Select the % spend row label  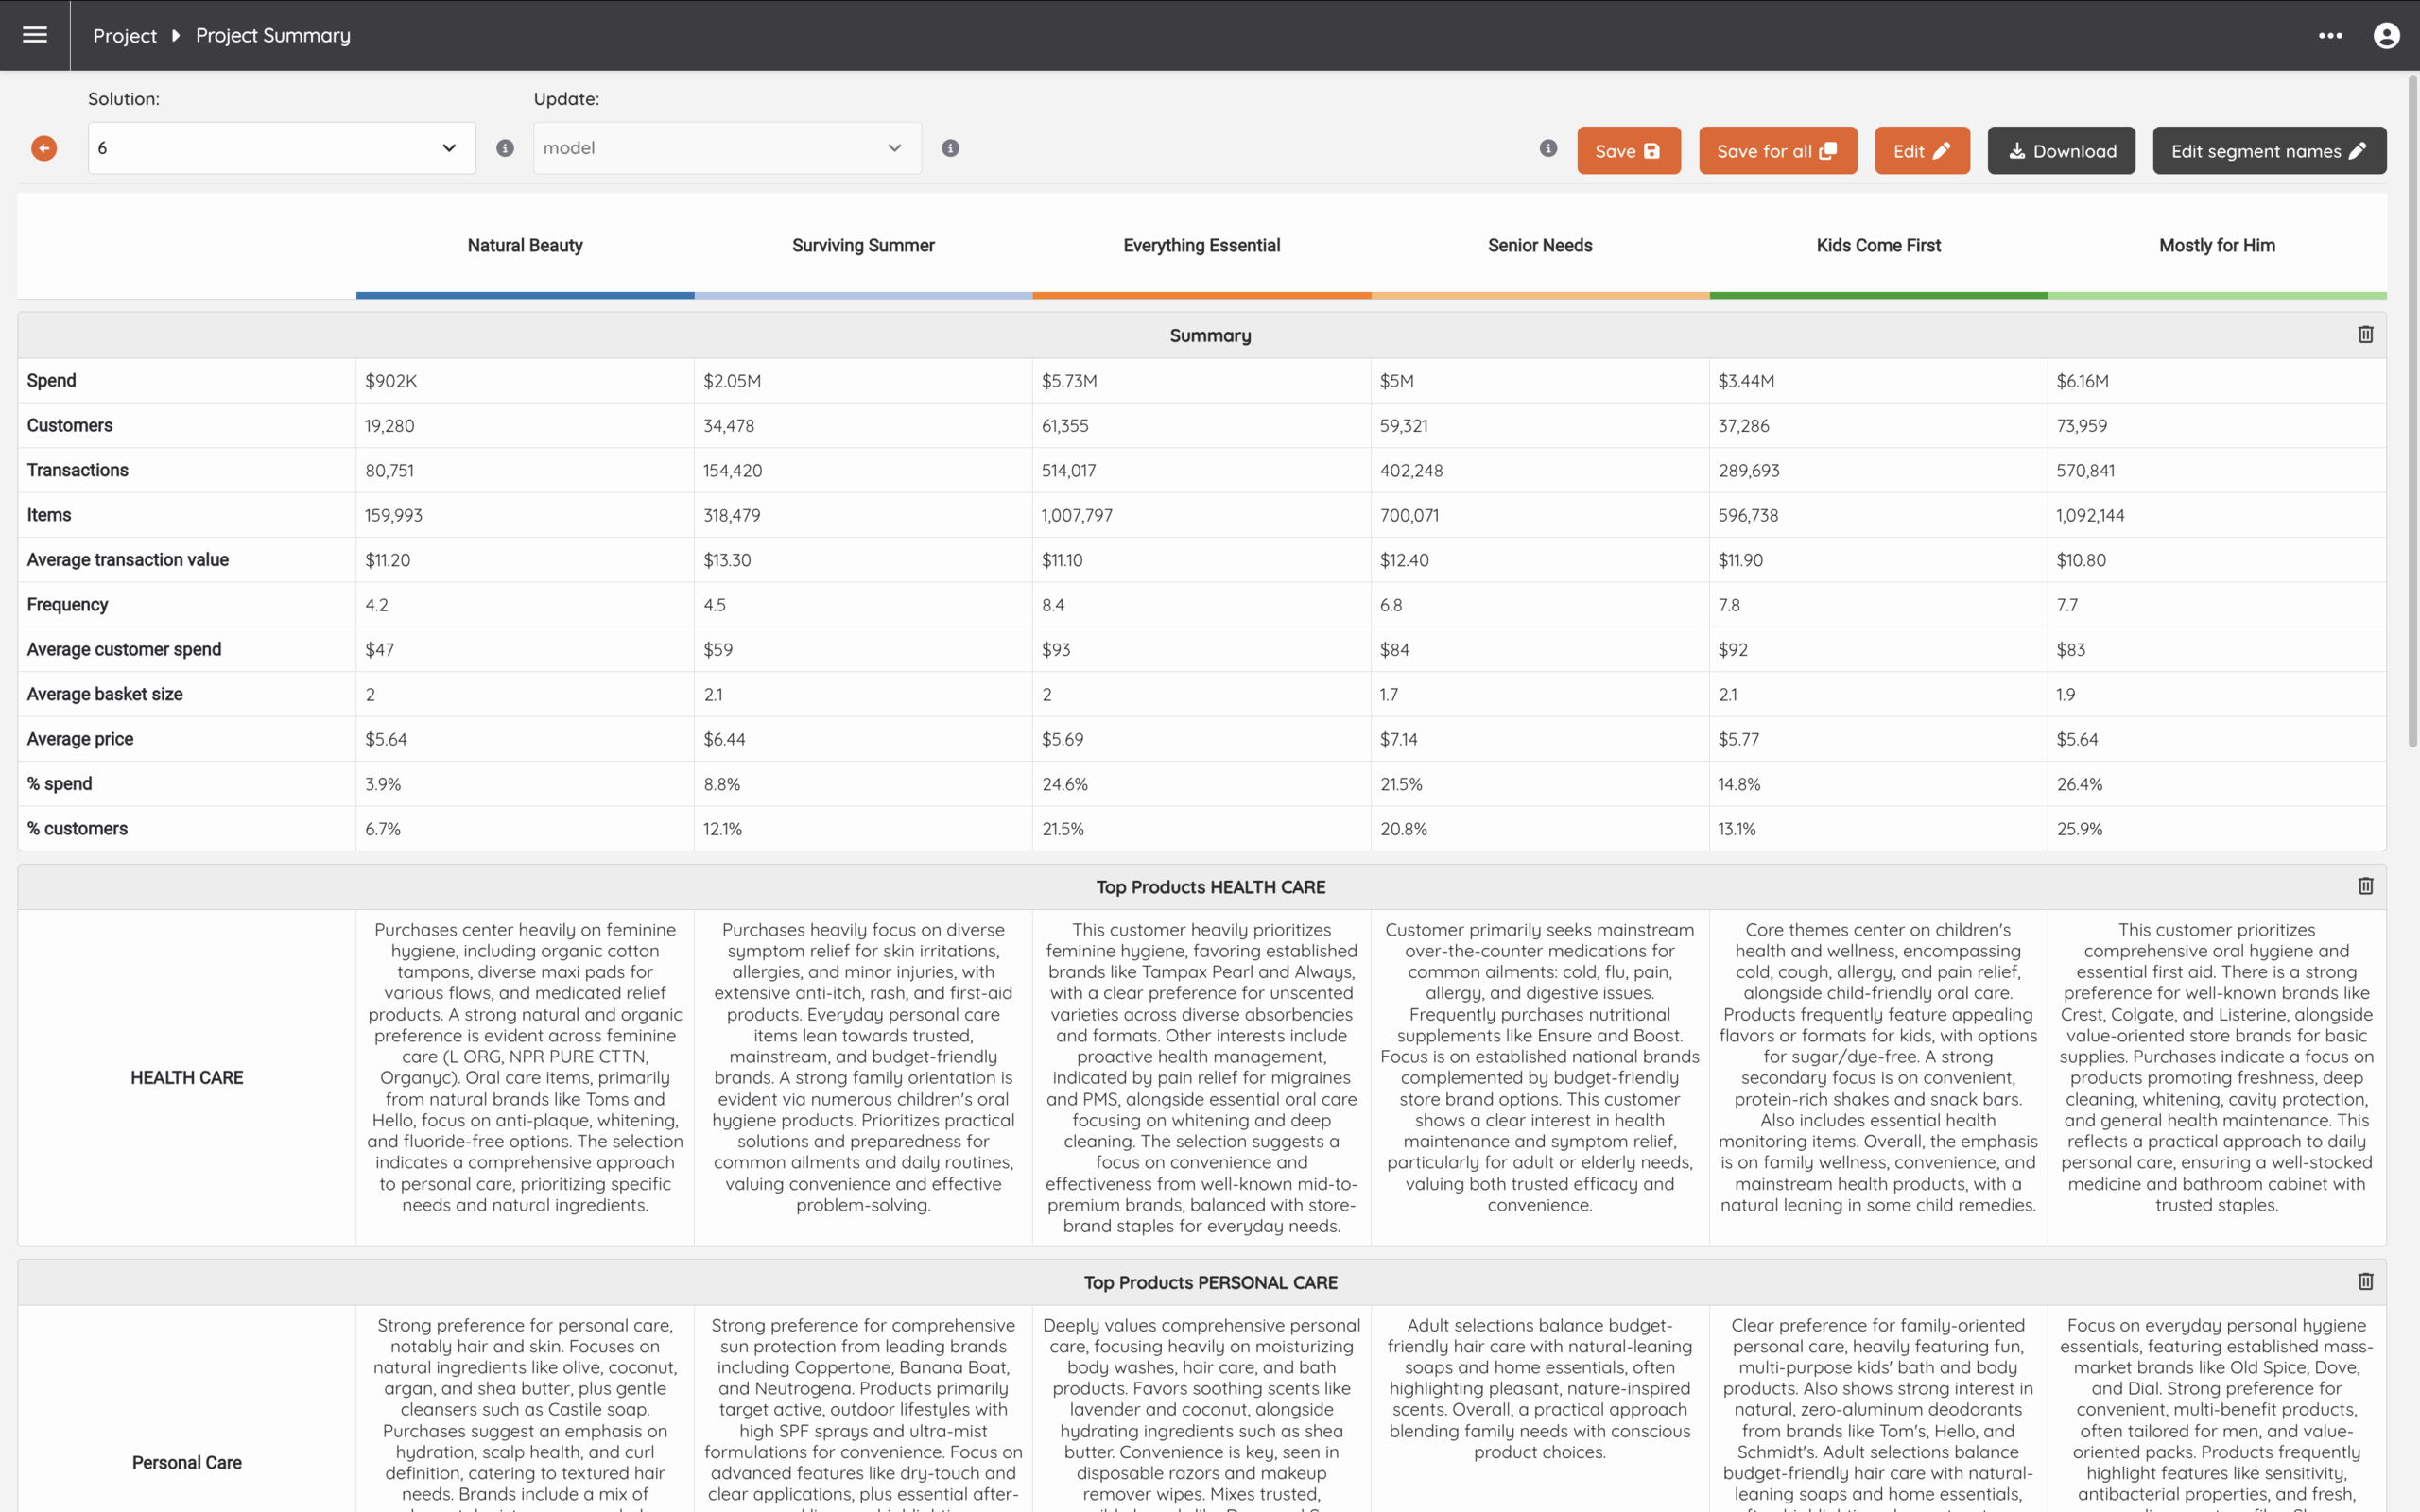pos(59,784)
